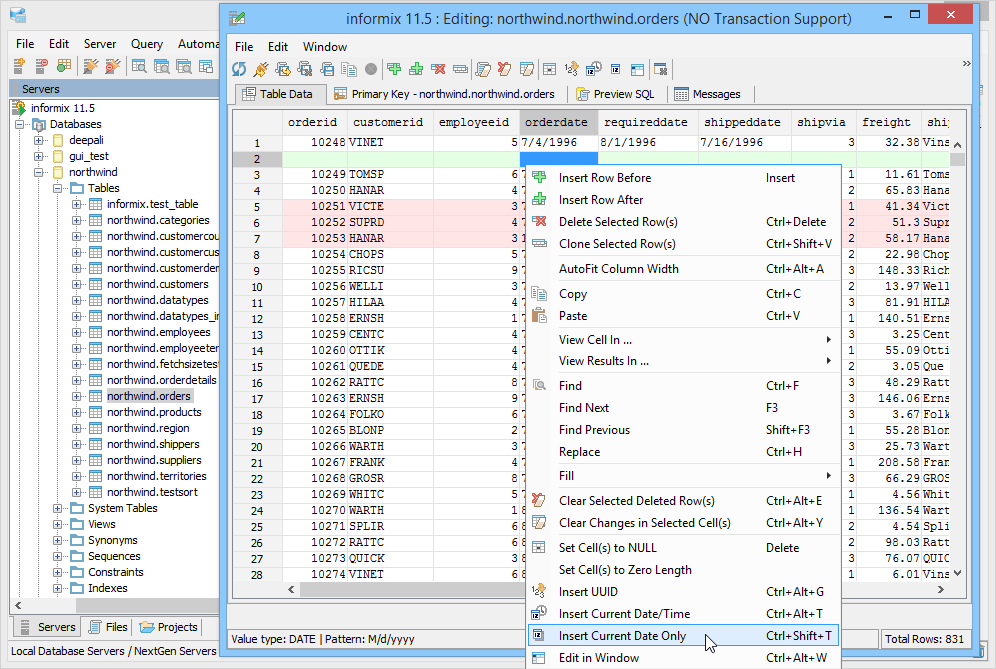The image size is (996, 669).
Task: Switch to Files tab in sidebar
Action: (x=108, y=627)
